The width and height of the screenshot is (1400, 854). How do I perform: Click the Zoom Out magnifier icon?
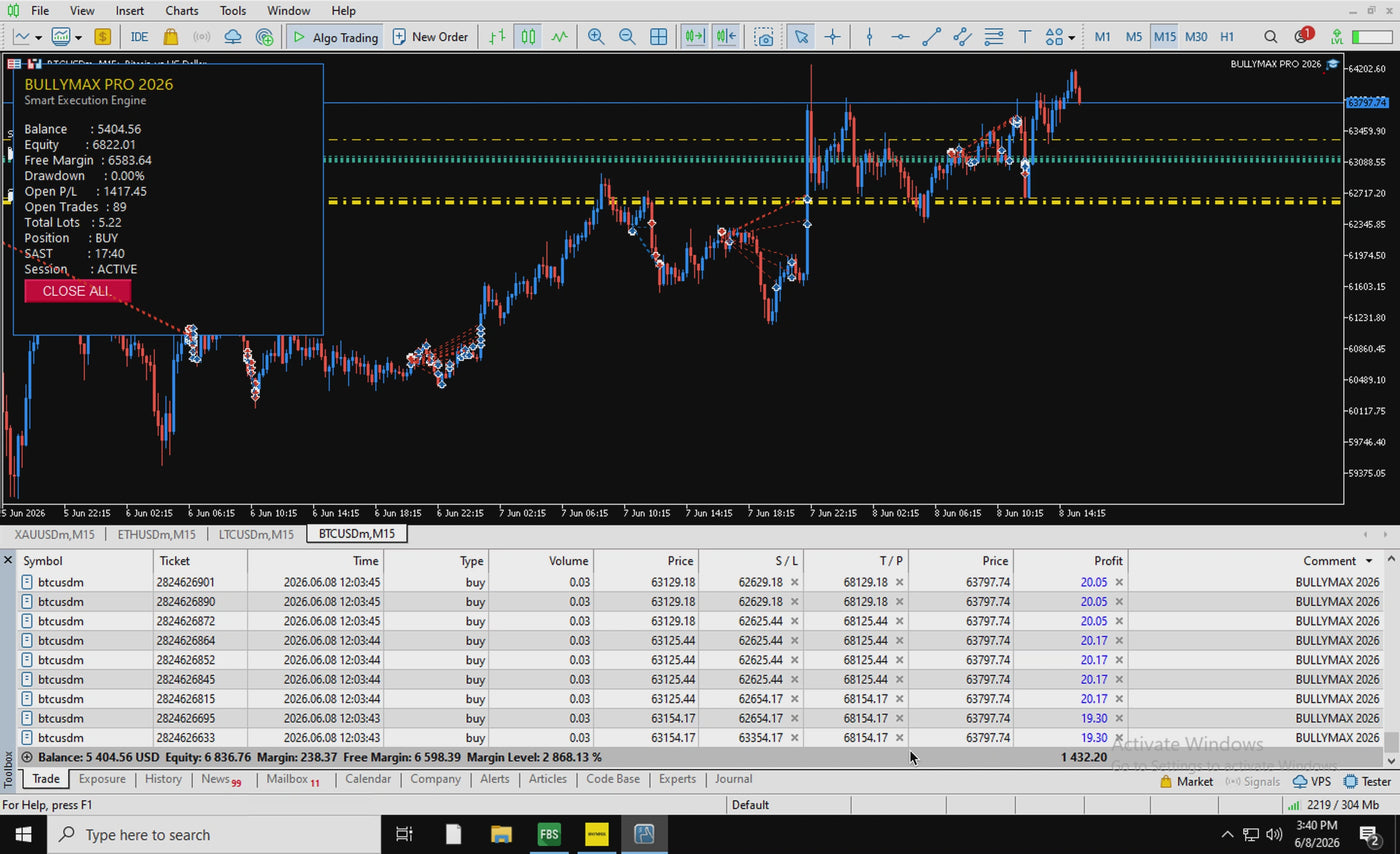tap(627, 37)
